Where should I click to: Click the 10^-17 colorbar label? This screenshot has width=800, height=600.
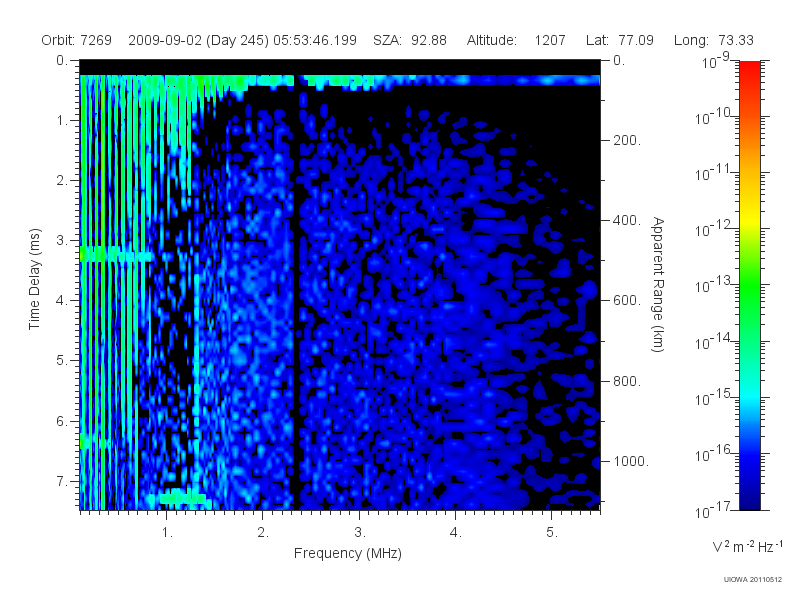714,510
